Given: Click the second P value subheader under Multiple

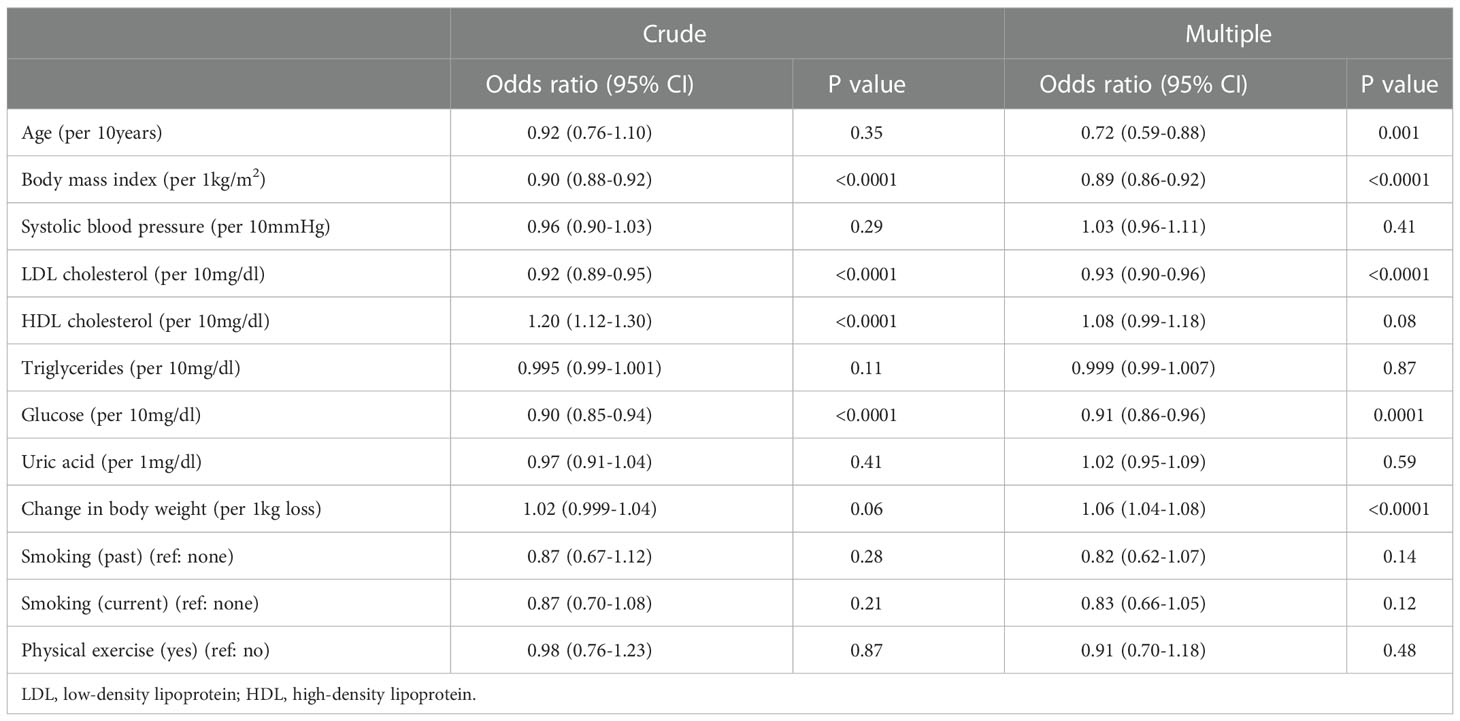Looking at the screenshot, I should point(1398,84).
